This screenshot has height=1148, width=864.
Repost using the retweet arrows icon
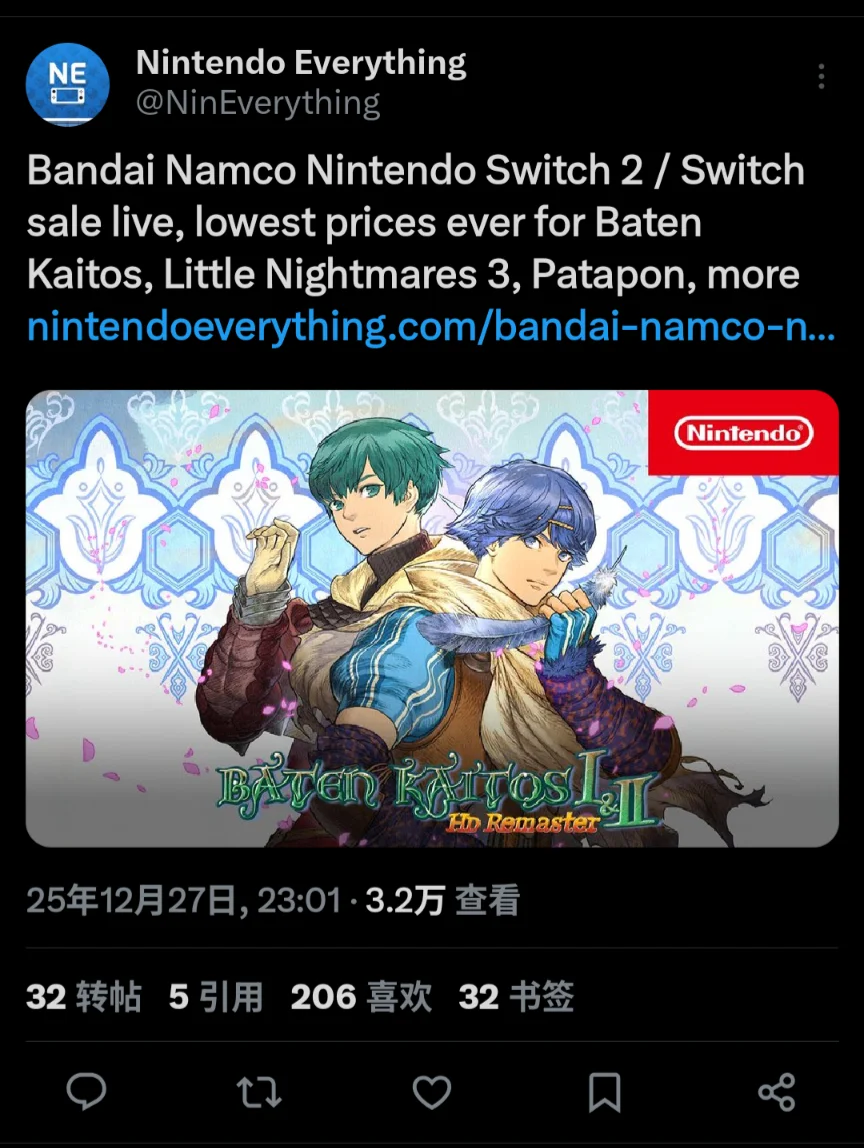coord(259,1092)
